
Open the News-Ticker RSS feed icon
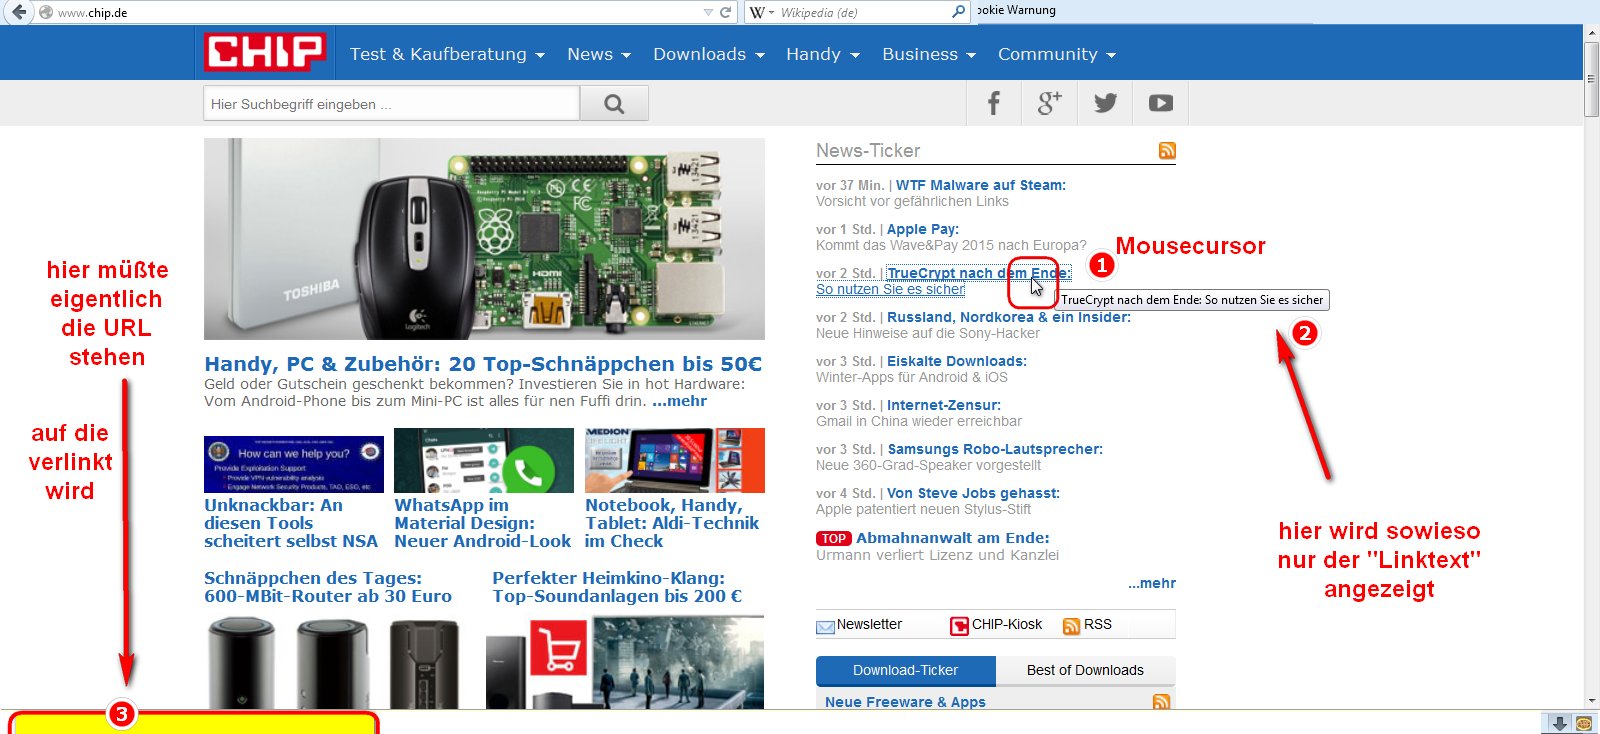coord(1167,151)
